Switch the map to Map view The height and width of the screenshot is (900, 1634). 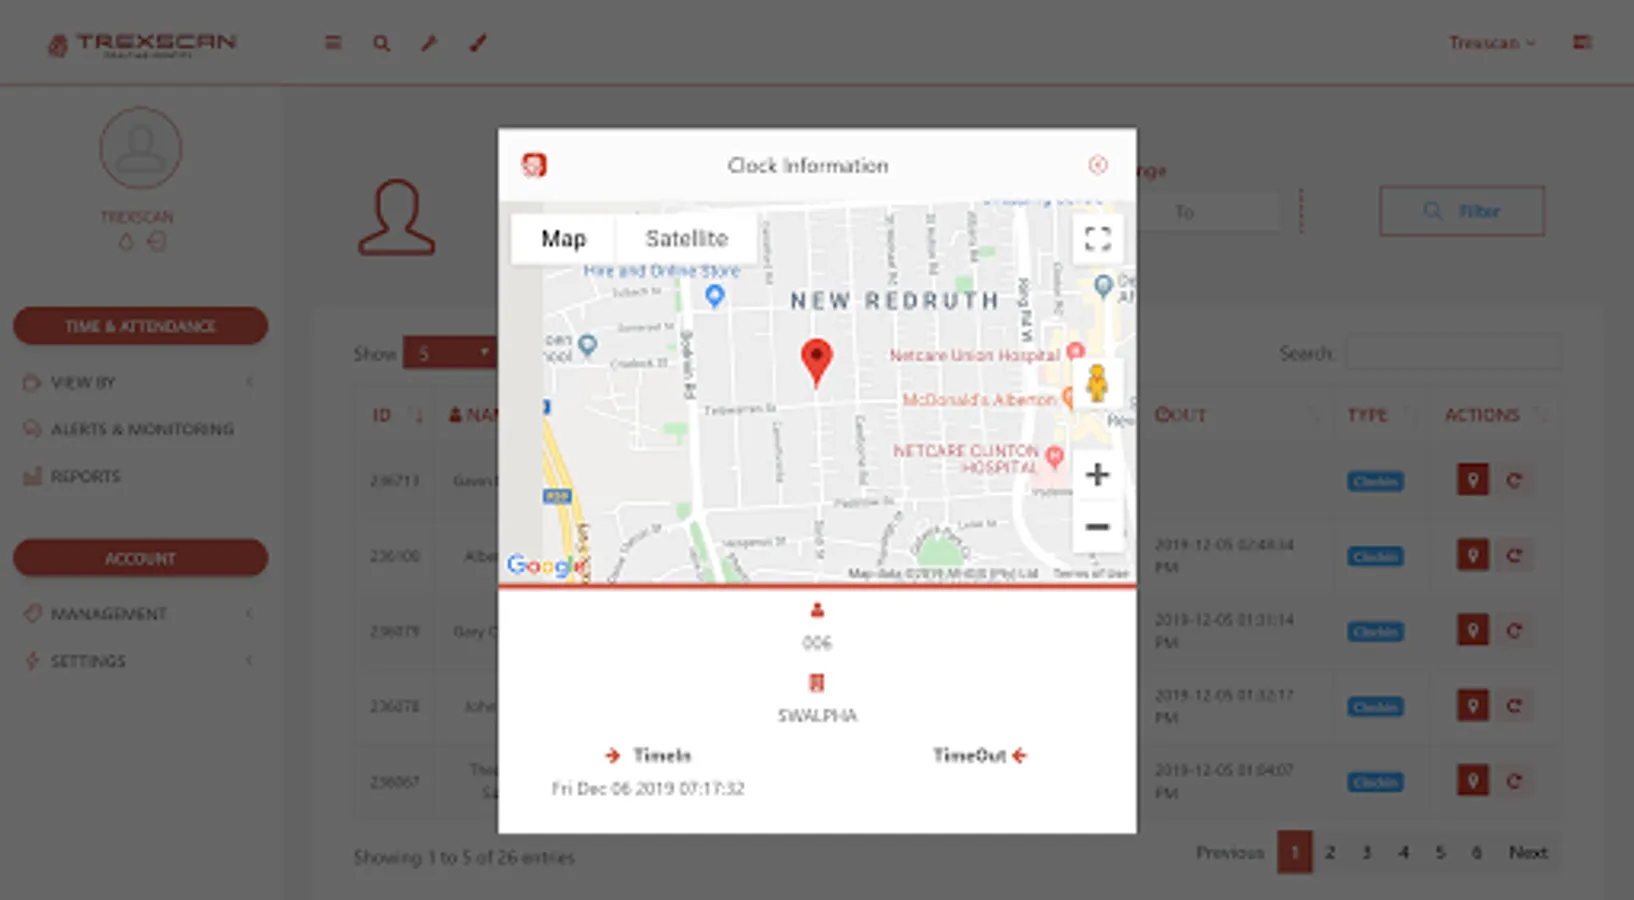pyautogui.click(x=563, y=239)
